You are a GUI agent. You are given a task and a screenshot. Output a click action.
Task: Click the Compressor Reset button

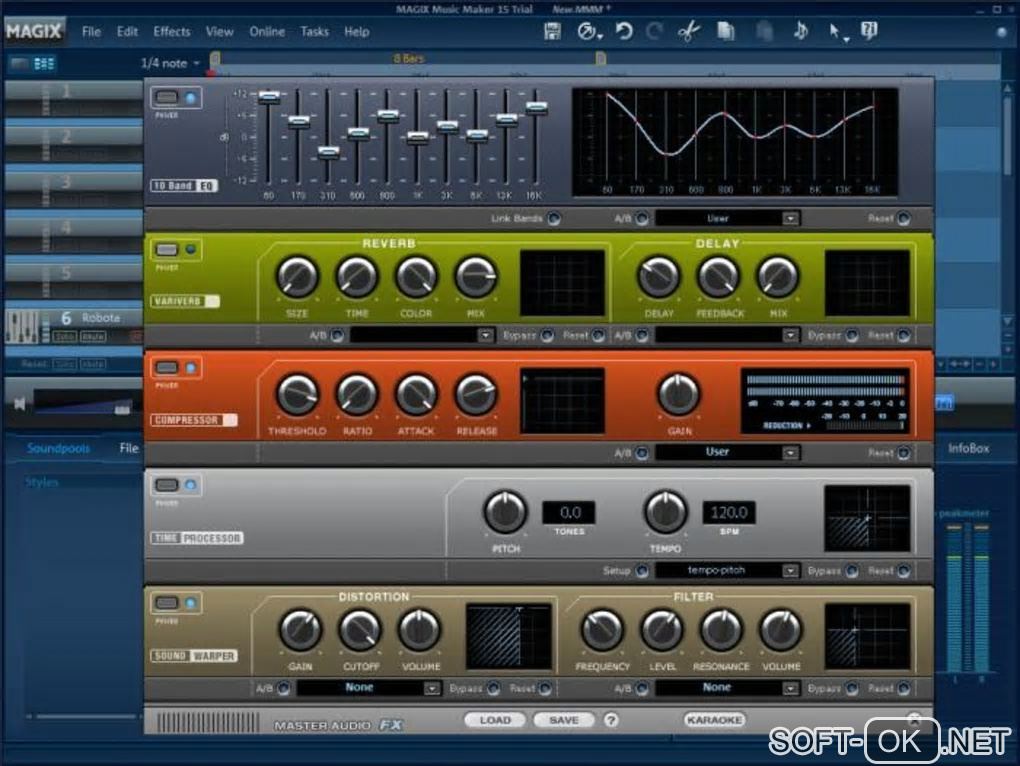[x=904, y=453]
